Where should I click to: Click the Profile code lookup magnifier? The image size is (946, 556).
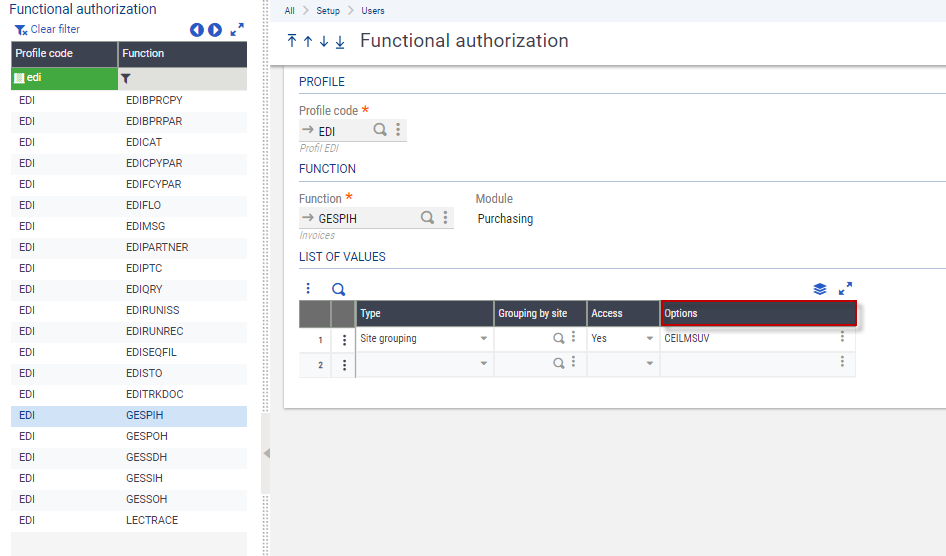pos(380,130)
